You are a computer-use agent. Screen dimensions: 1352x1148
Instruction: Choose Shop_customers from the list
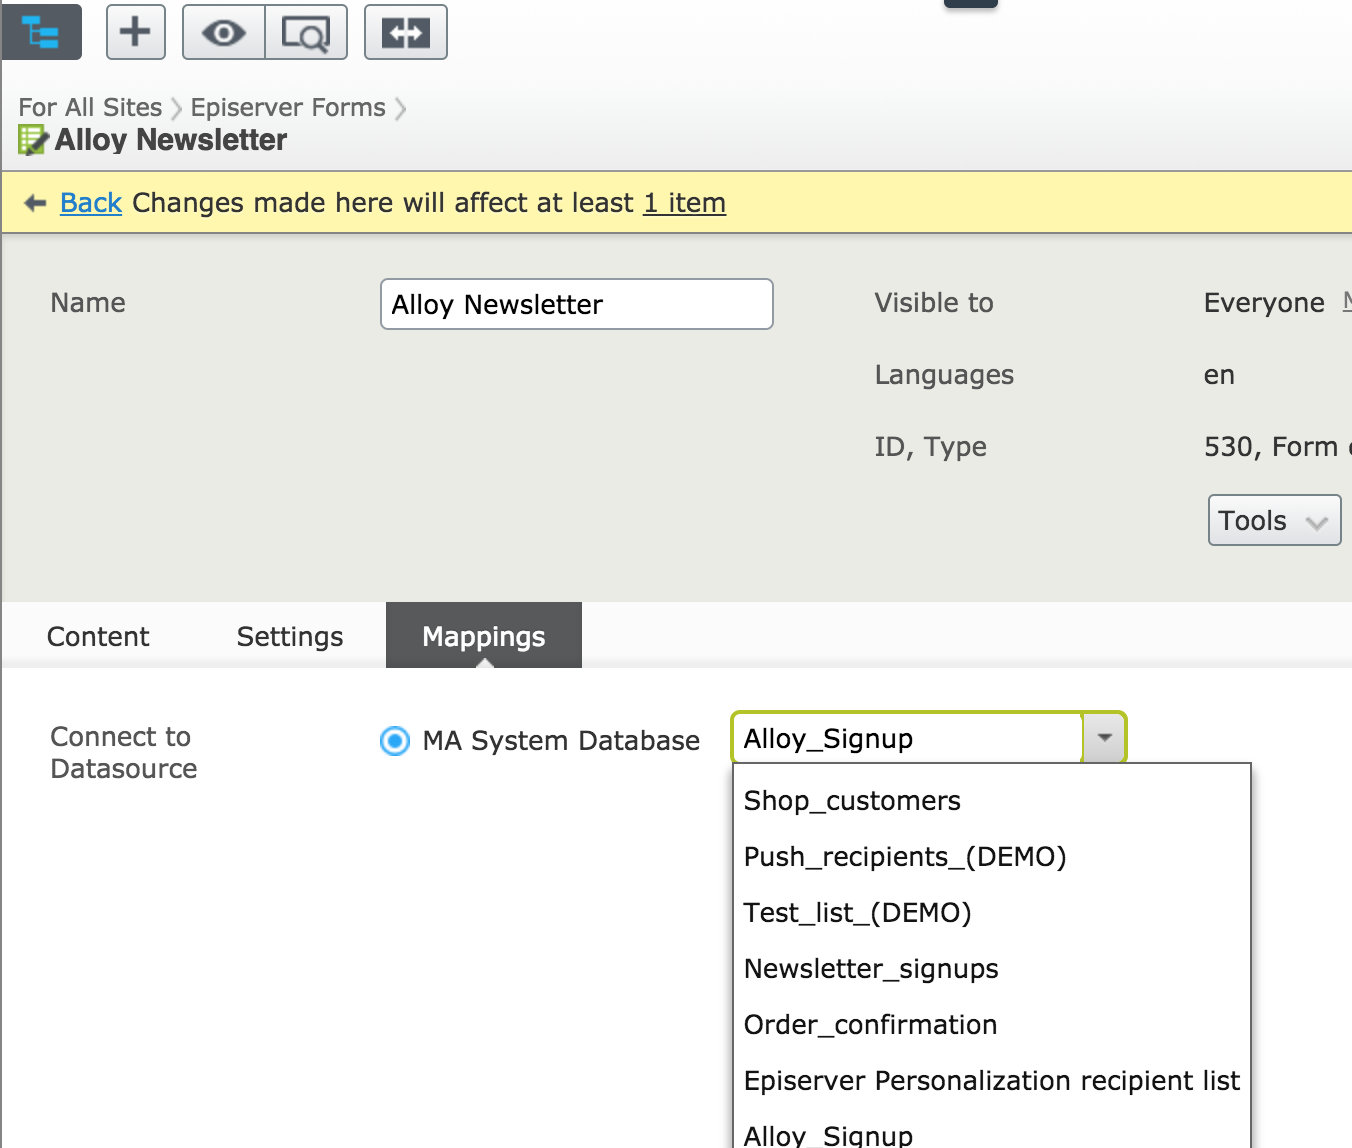(x=852, y=801)
